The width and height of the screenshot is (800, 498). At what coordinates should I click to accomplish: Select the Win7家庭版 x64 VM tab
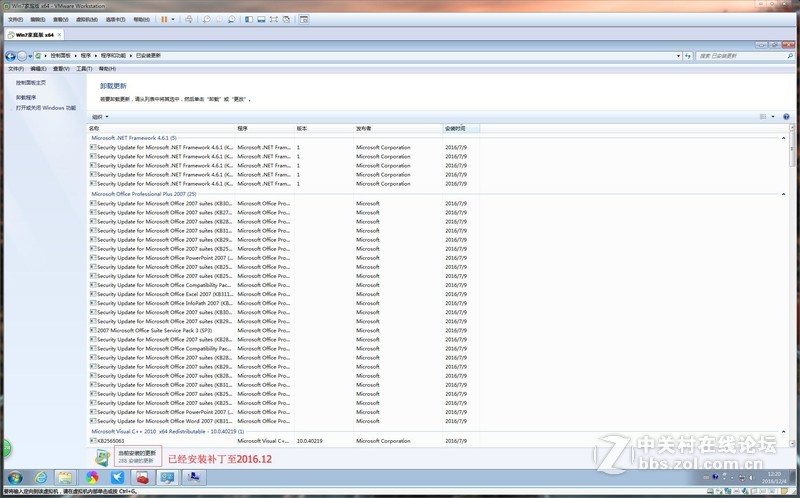pos(34,35)
